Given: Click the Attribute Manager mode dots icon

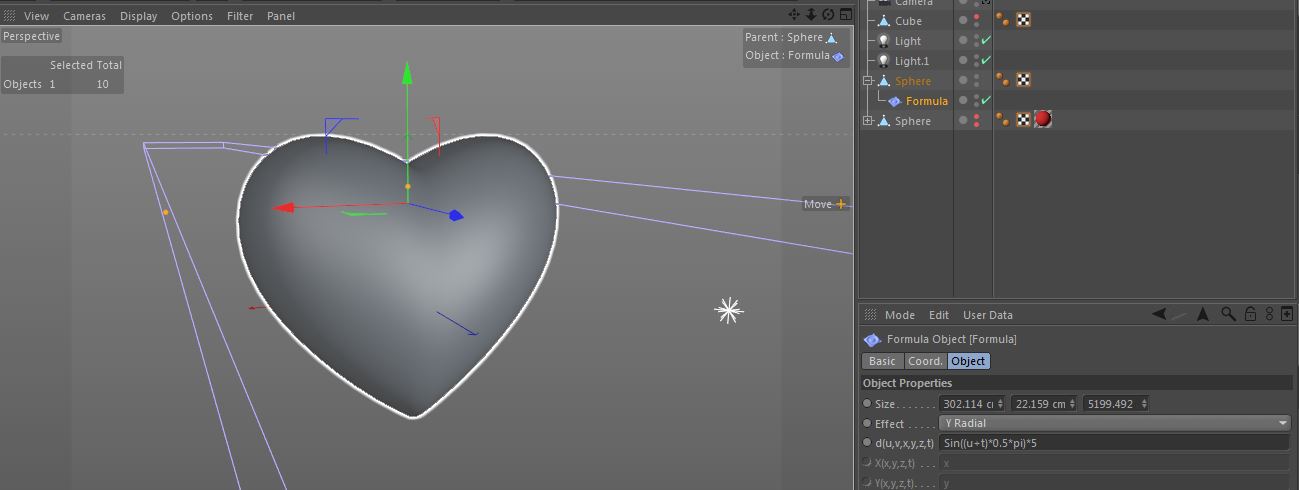Looking at the screenshot, I should pos(1270,314).
